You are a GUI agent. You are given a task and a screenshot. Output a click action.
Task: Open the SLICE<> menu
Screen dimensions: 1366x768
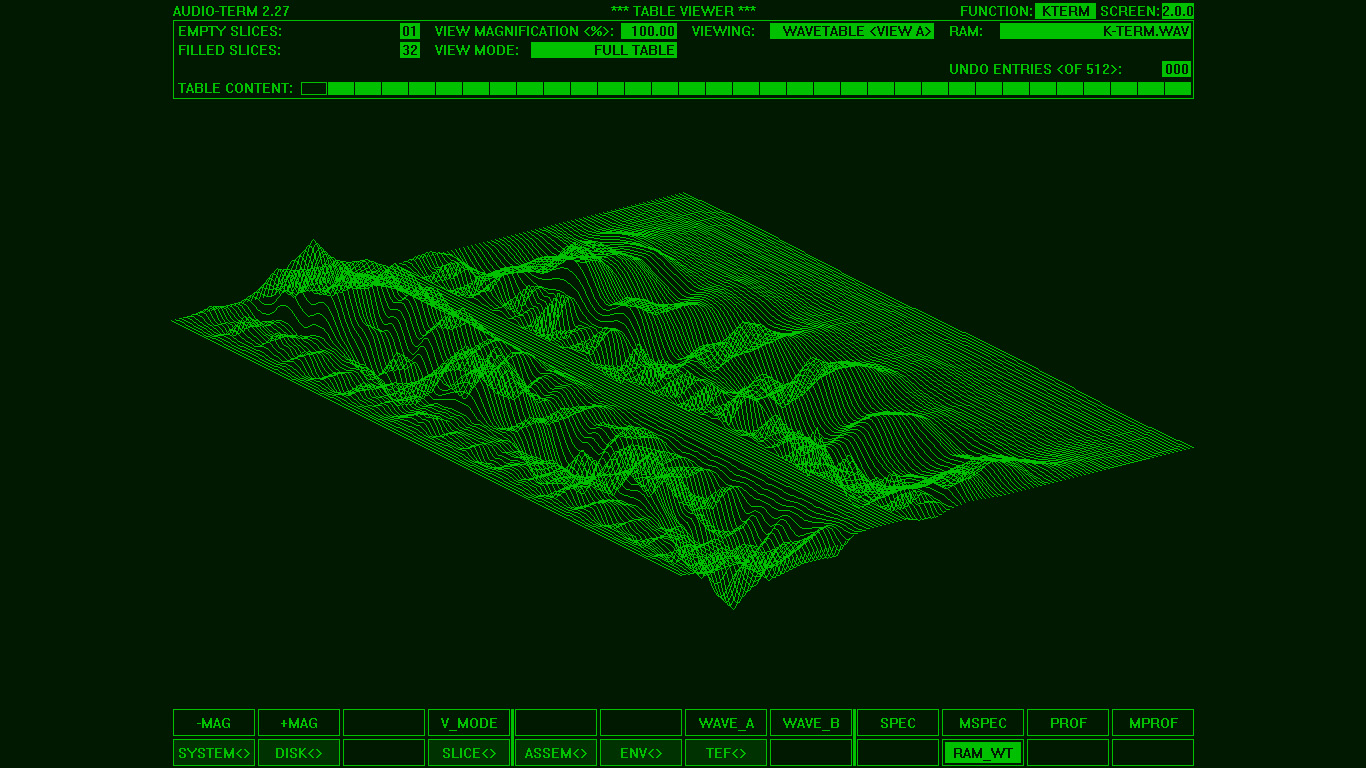(x=469, y=753)
